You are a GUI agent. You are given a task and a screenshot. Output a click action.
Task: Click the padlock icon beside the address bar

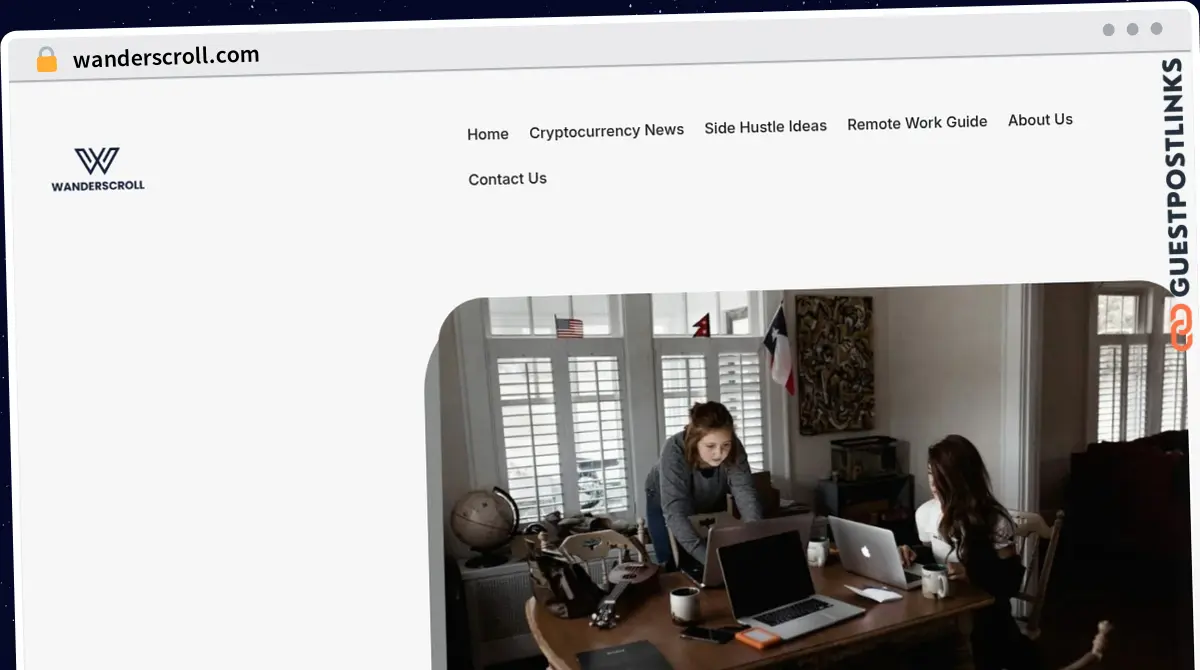(45, 58)
